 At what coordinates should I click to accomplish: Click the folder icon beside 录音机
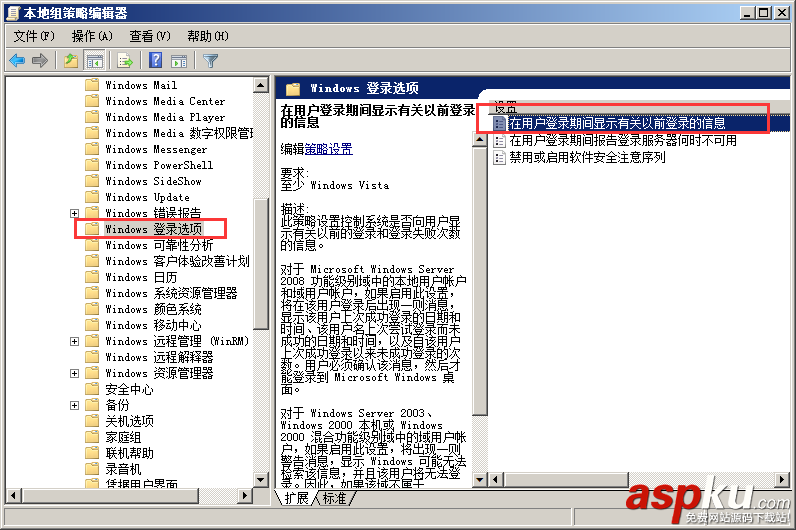pos(92,469)
